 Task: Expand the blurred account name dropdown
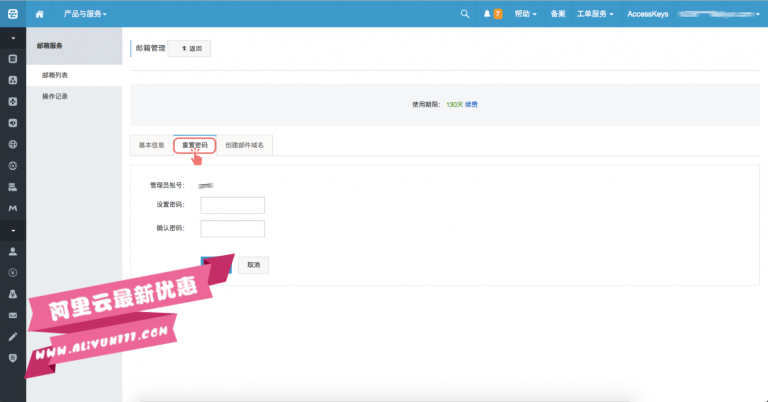(719, 14)
